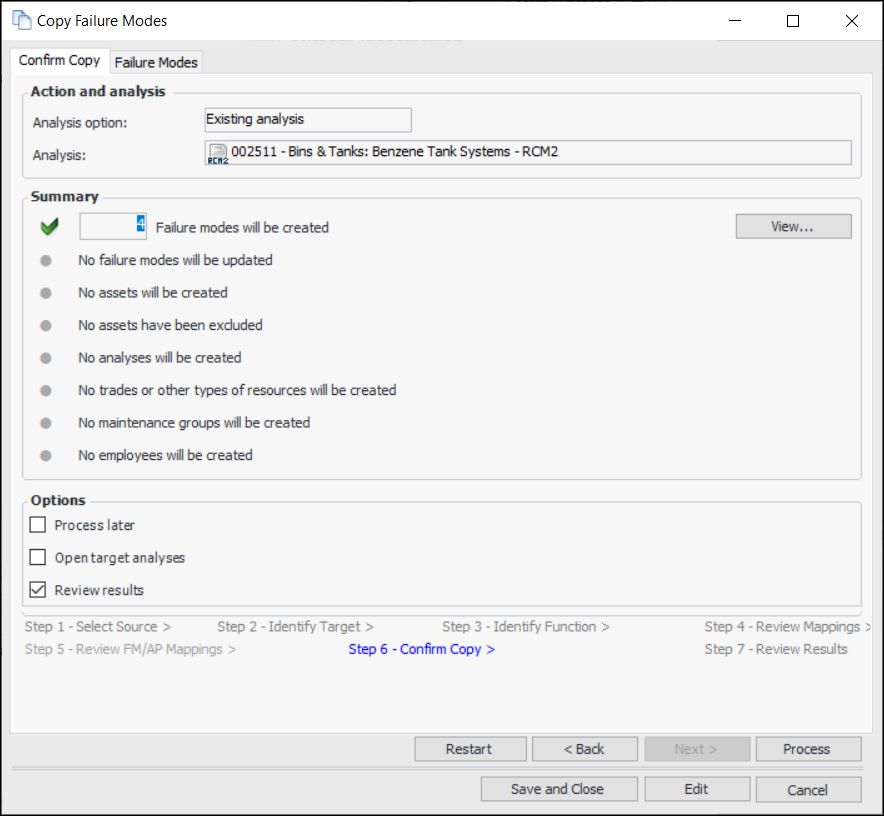This screenshot has width=884, height=816.
Task: Uncheck the Review results checkbox
Action: click(x=38, y=590)
